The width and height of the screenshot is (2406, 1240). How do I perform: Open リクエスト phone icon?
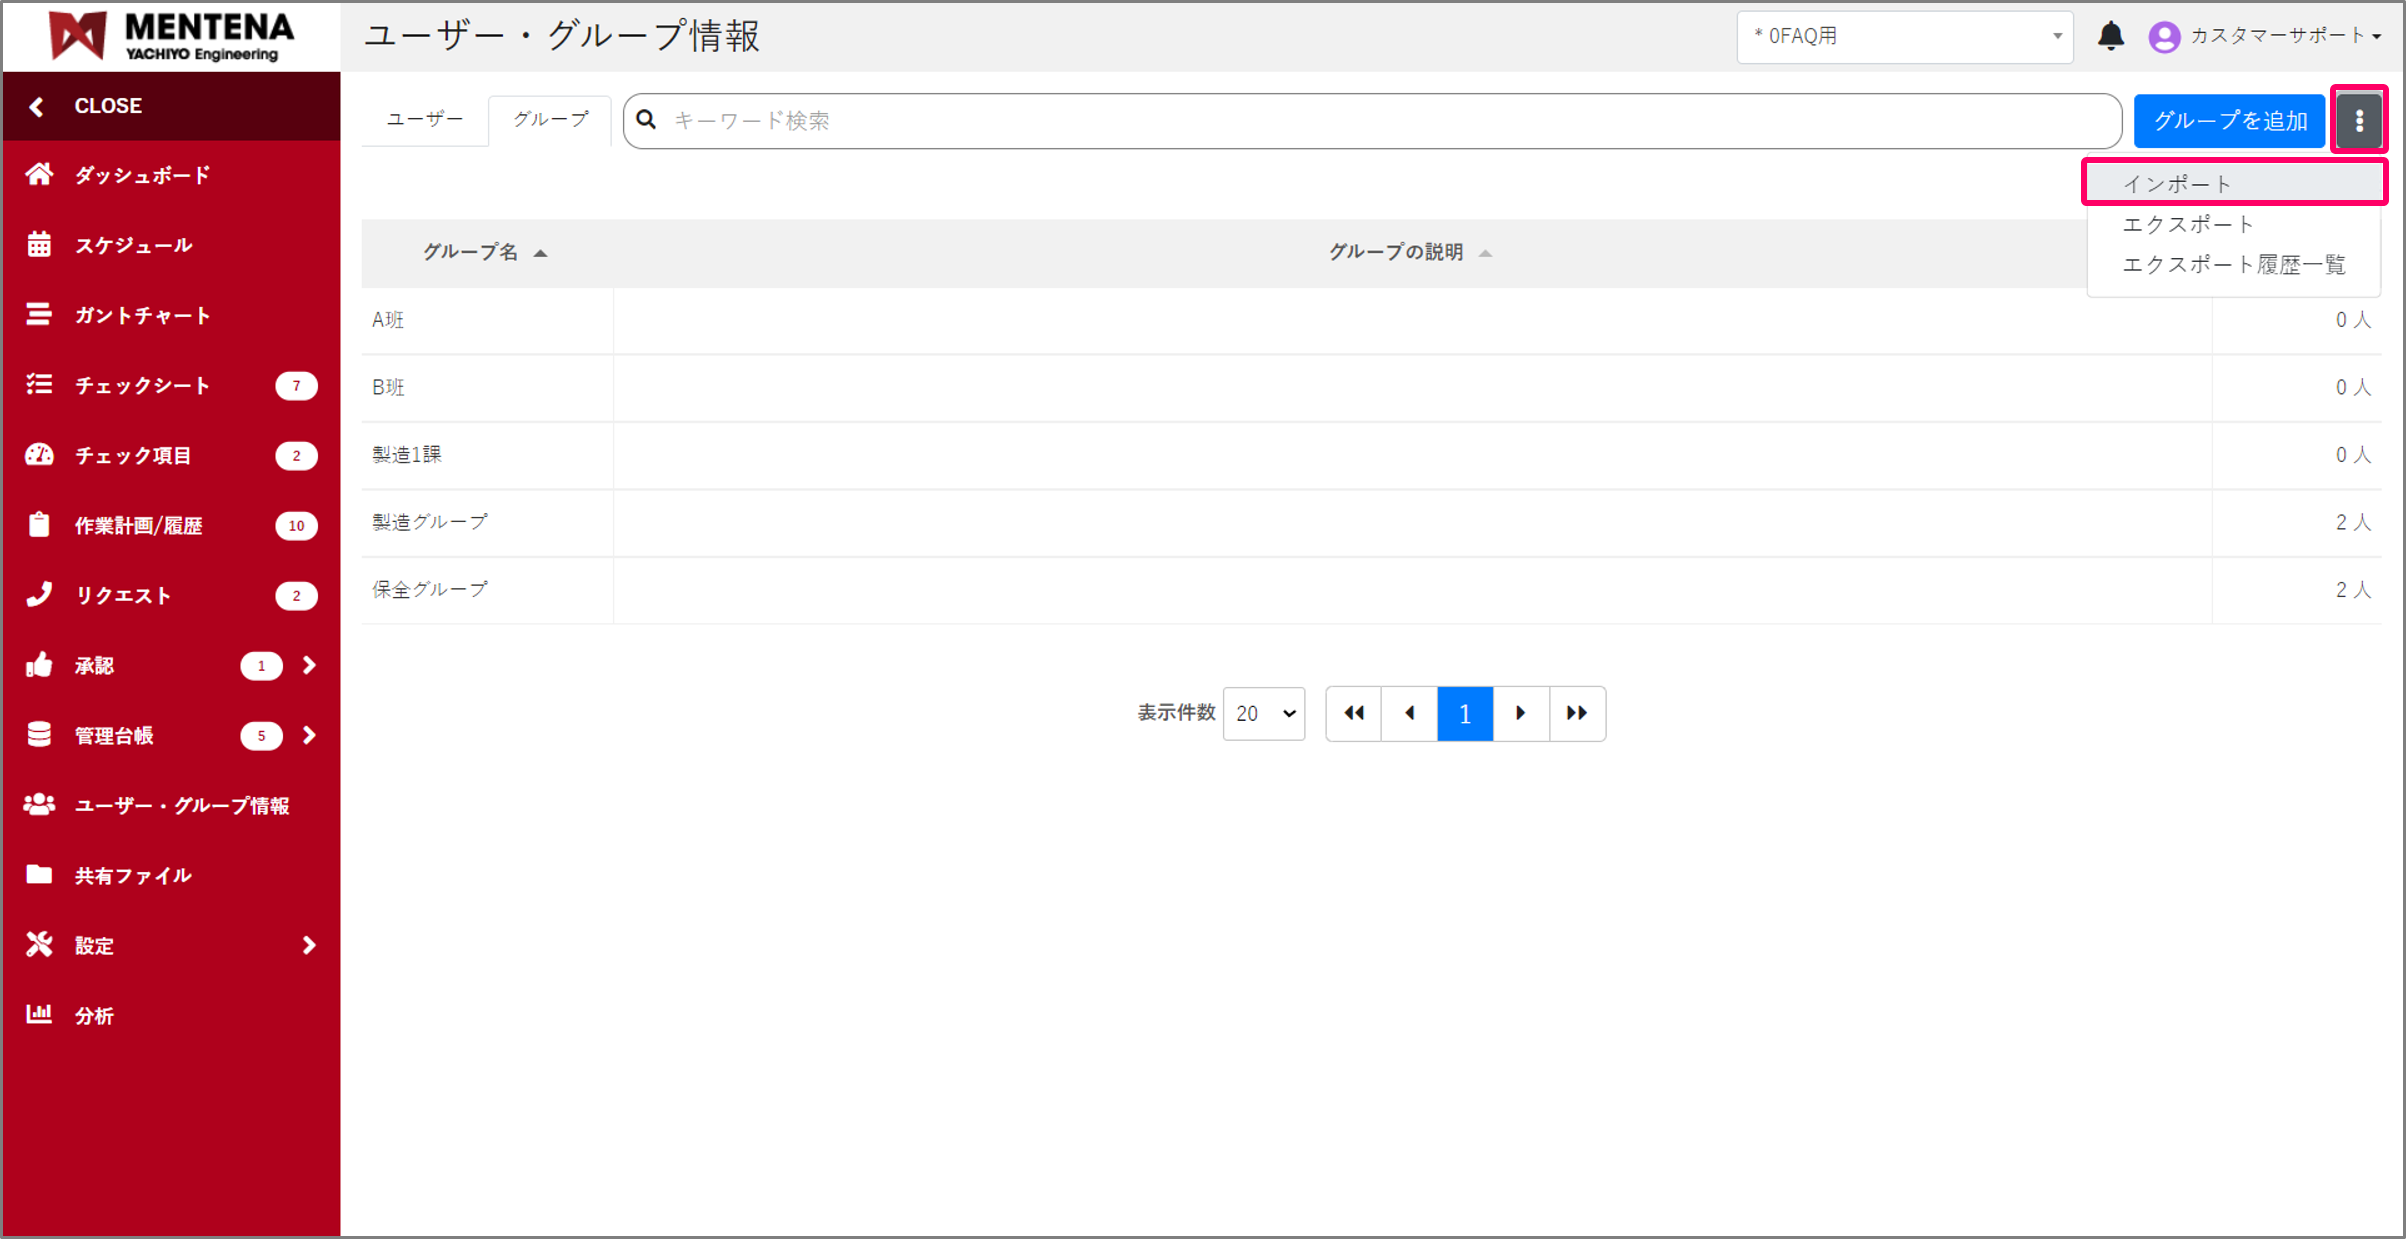(x=39, y=595)
